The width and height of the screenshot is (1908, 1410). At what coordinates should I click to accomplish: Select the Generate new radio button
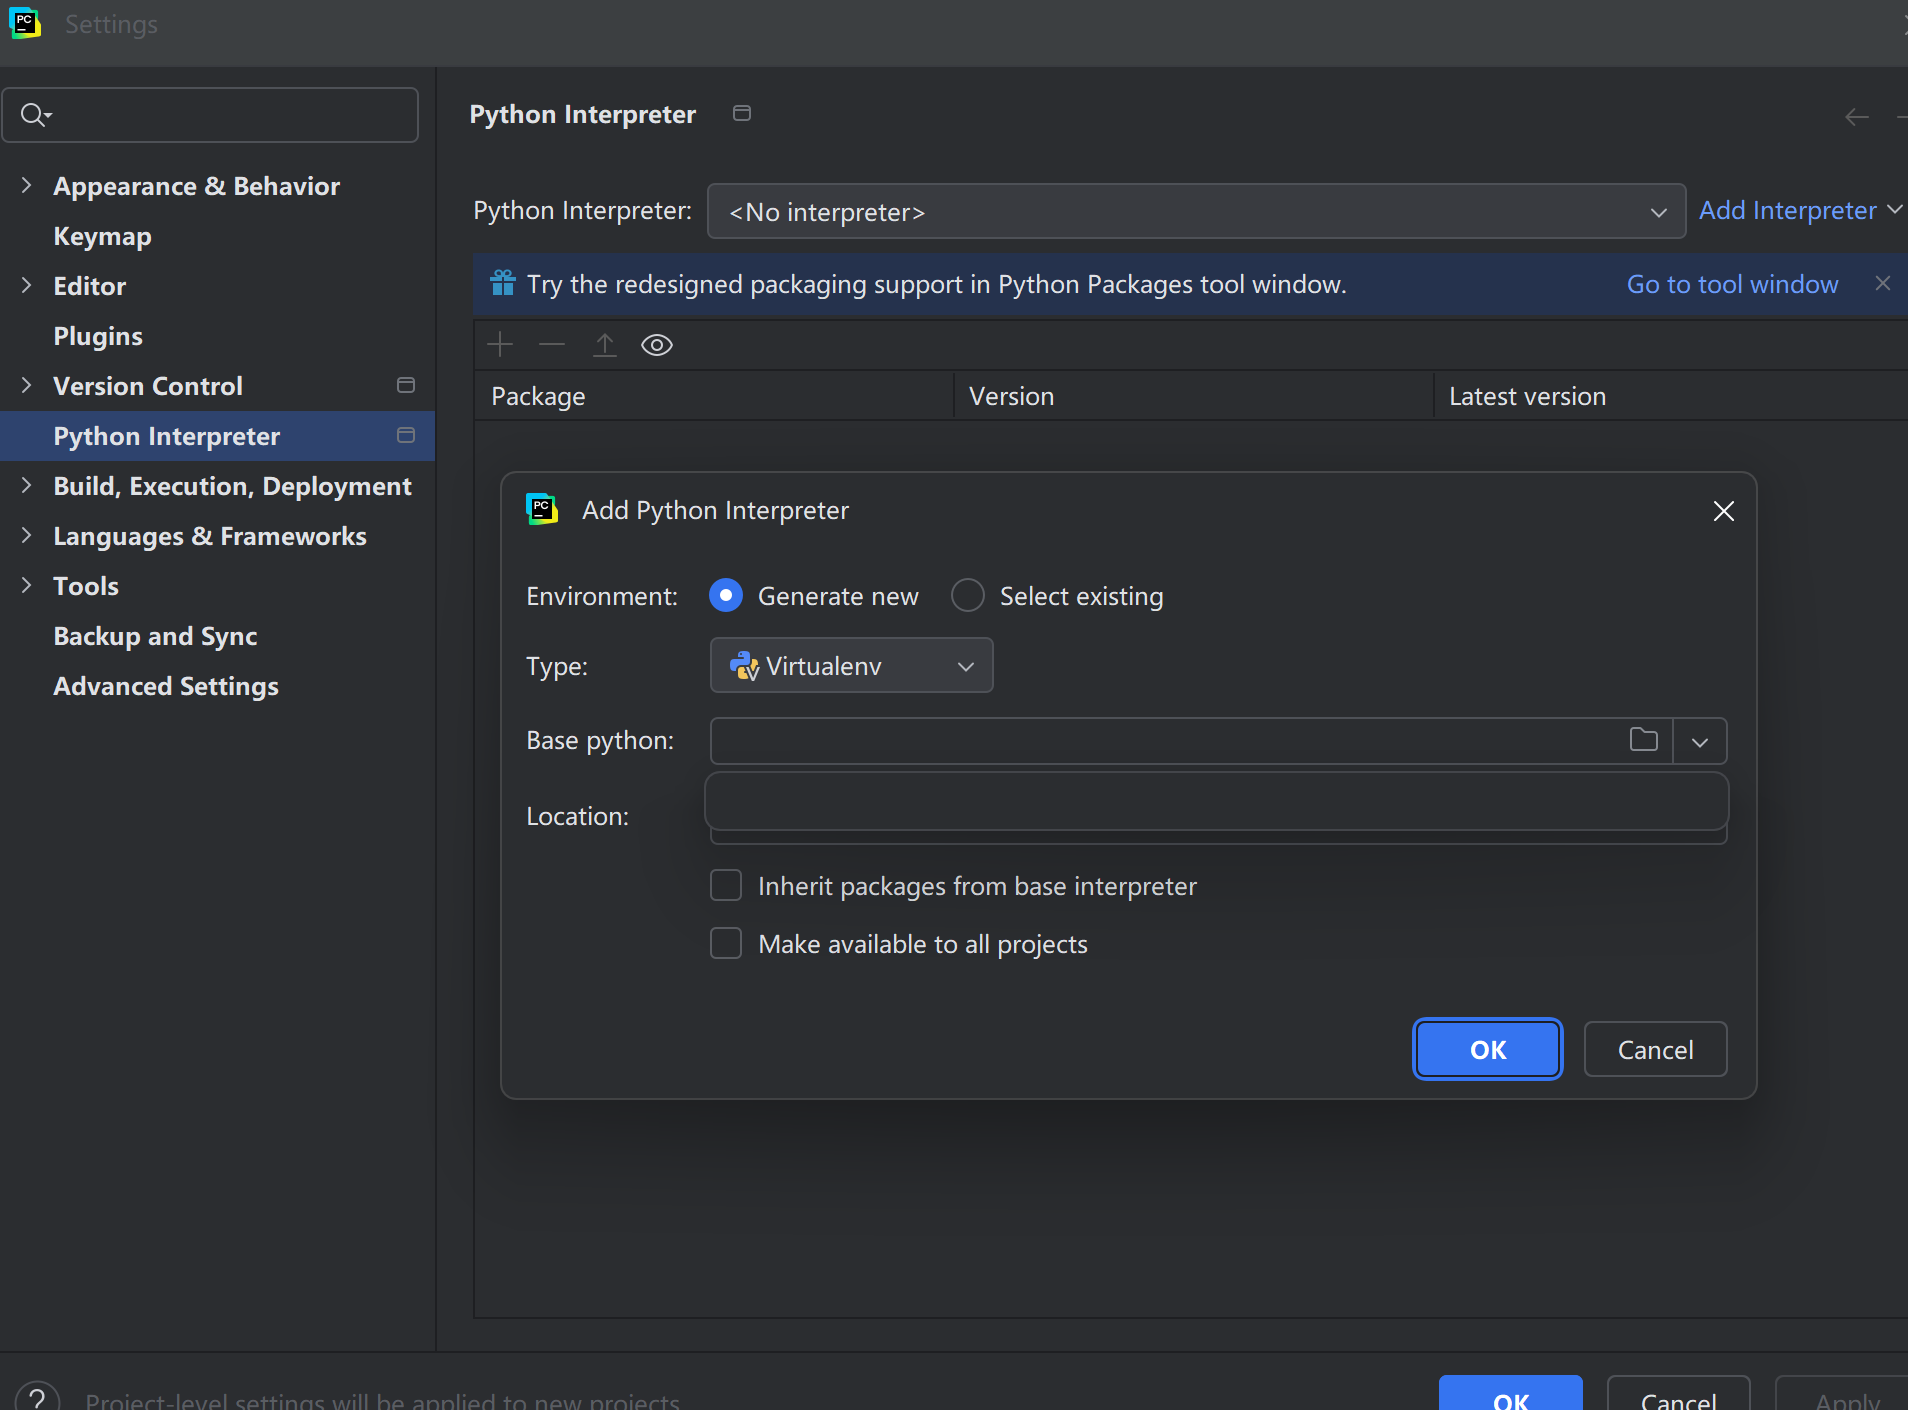726,596
